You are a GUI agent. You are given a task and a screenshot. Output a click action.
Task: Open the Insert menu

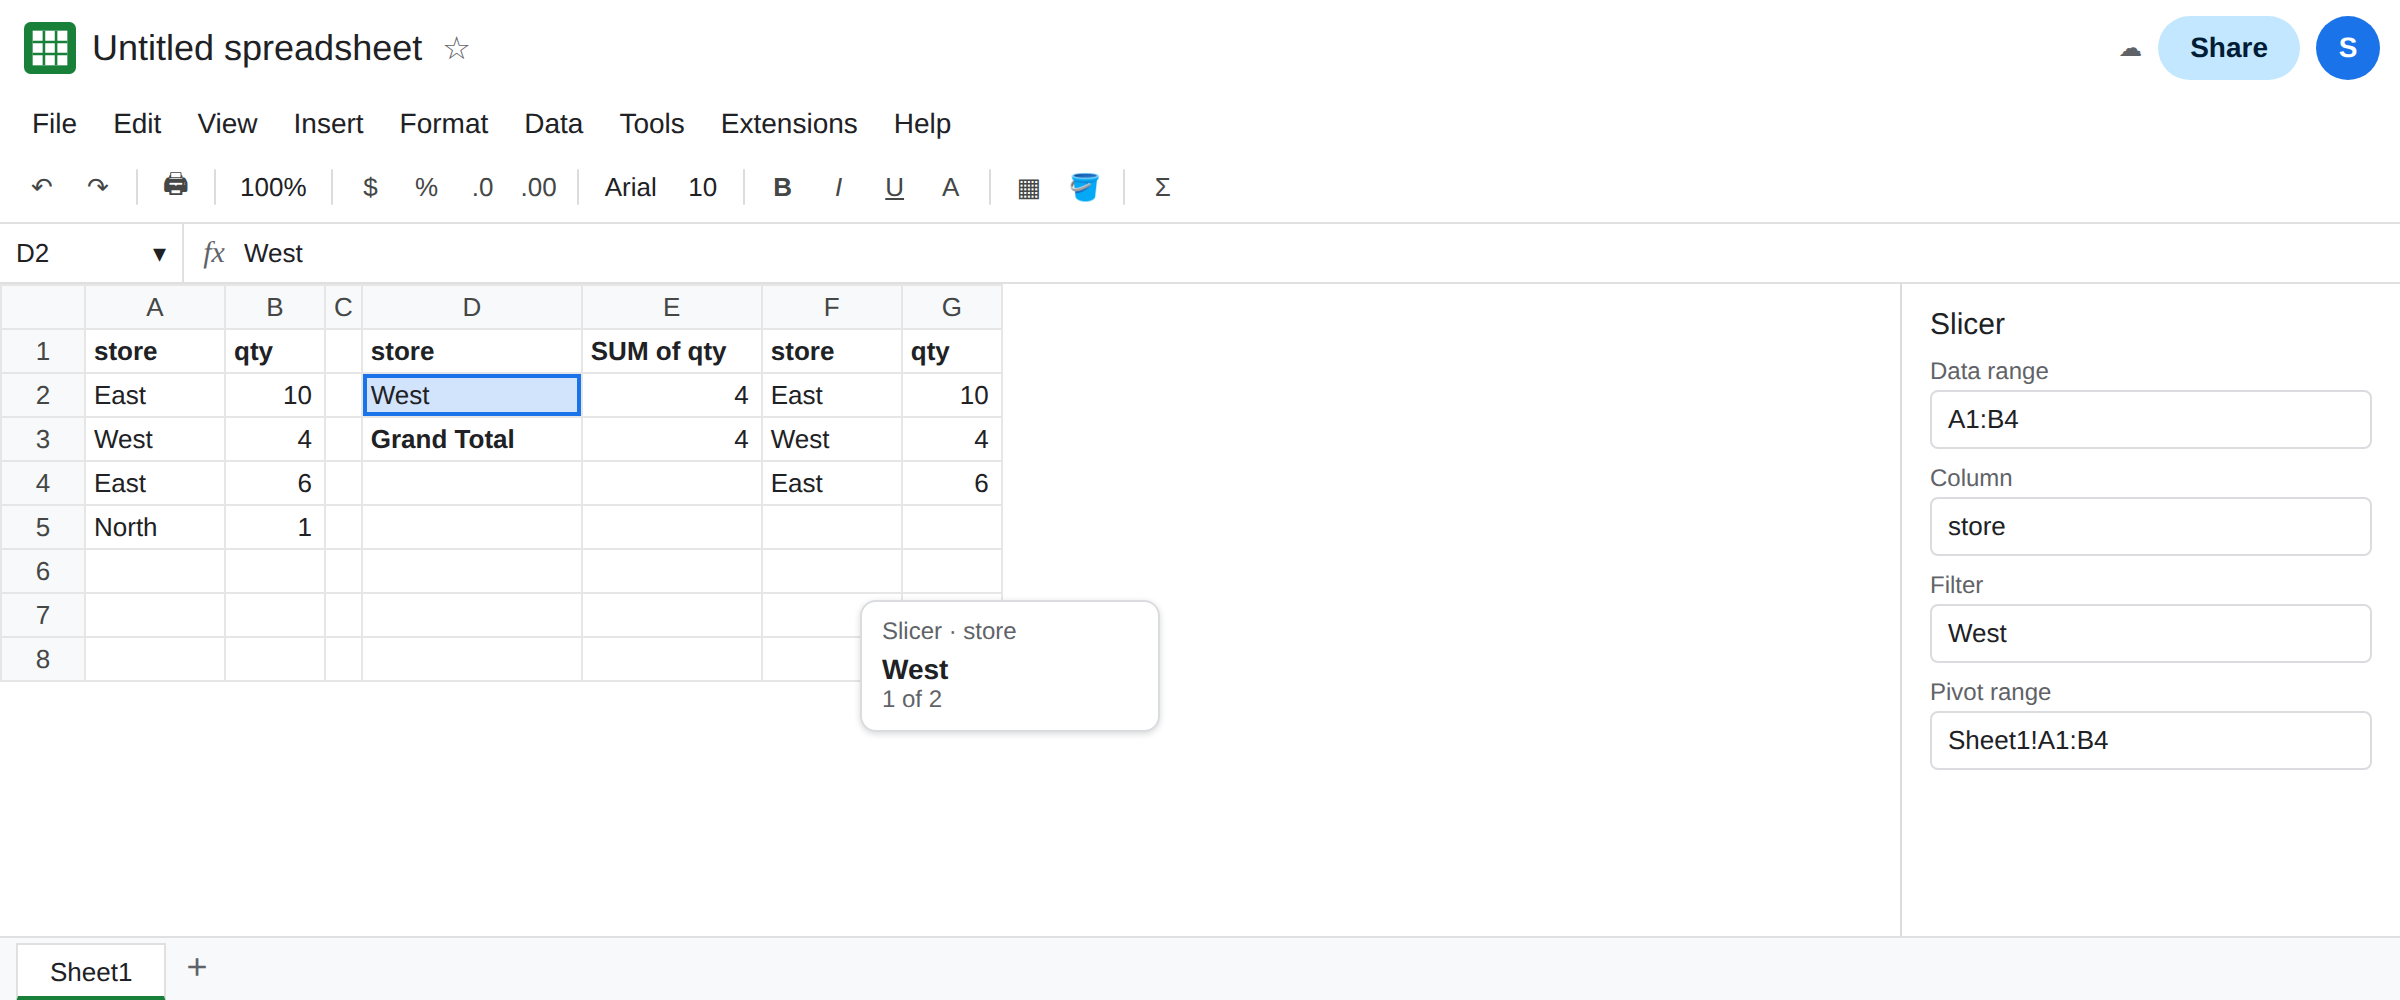(328, 123)
